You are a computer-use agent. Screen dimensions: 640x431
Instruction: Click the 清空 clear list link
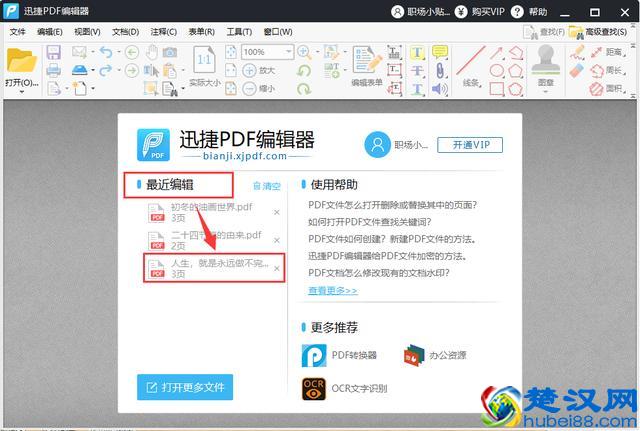[x=267, y=186]
